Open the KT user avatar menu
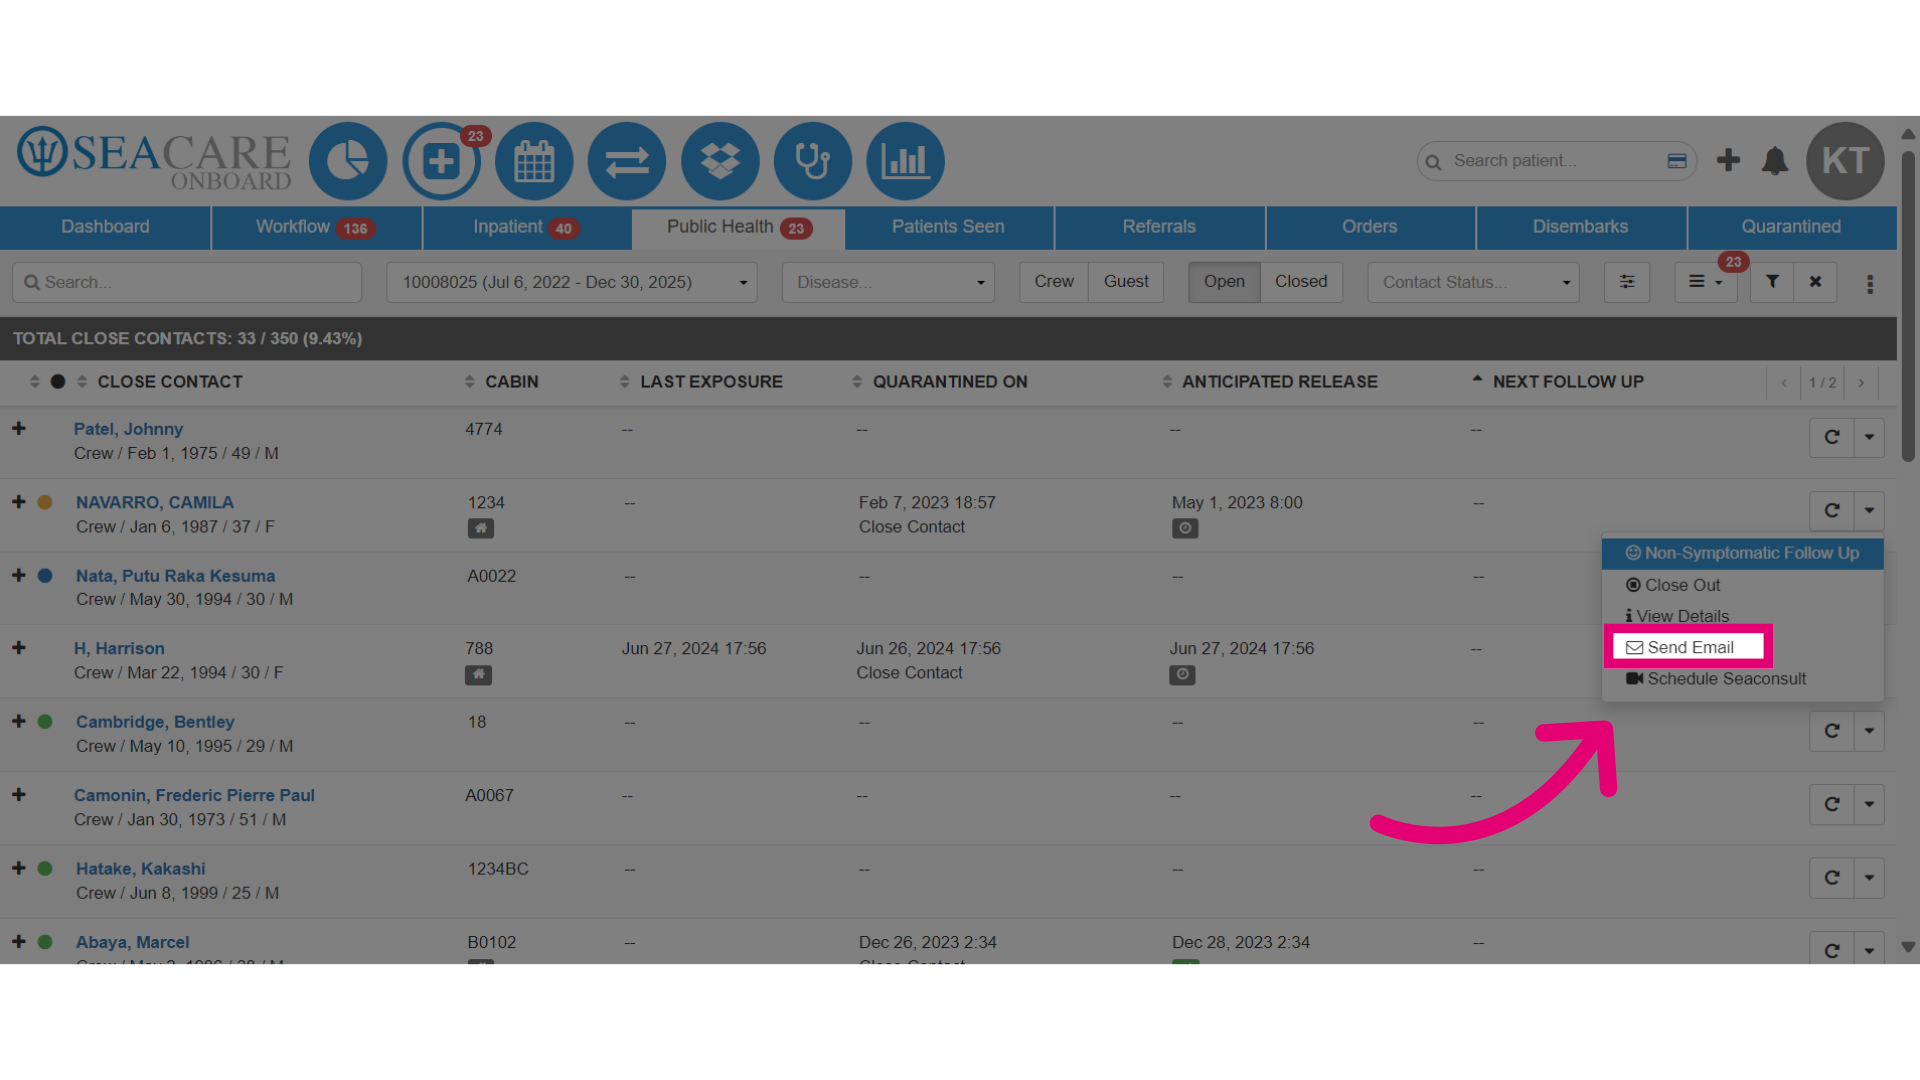The image size is (1920, 1080). (1845, 161)
